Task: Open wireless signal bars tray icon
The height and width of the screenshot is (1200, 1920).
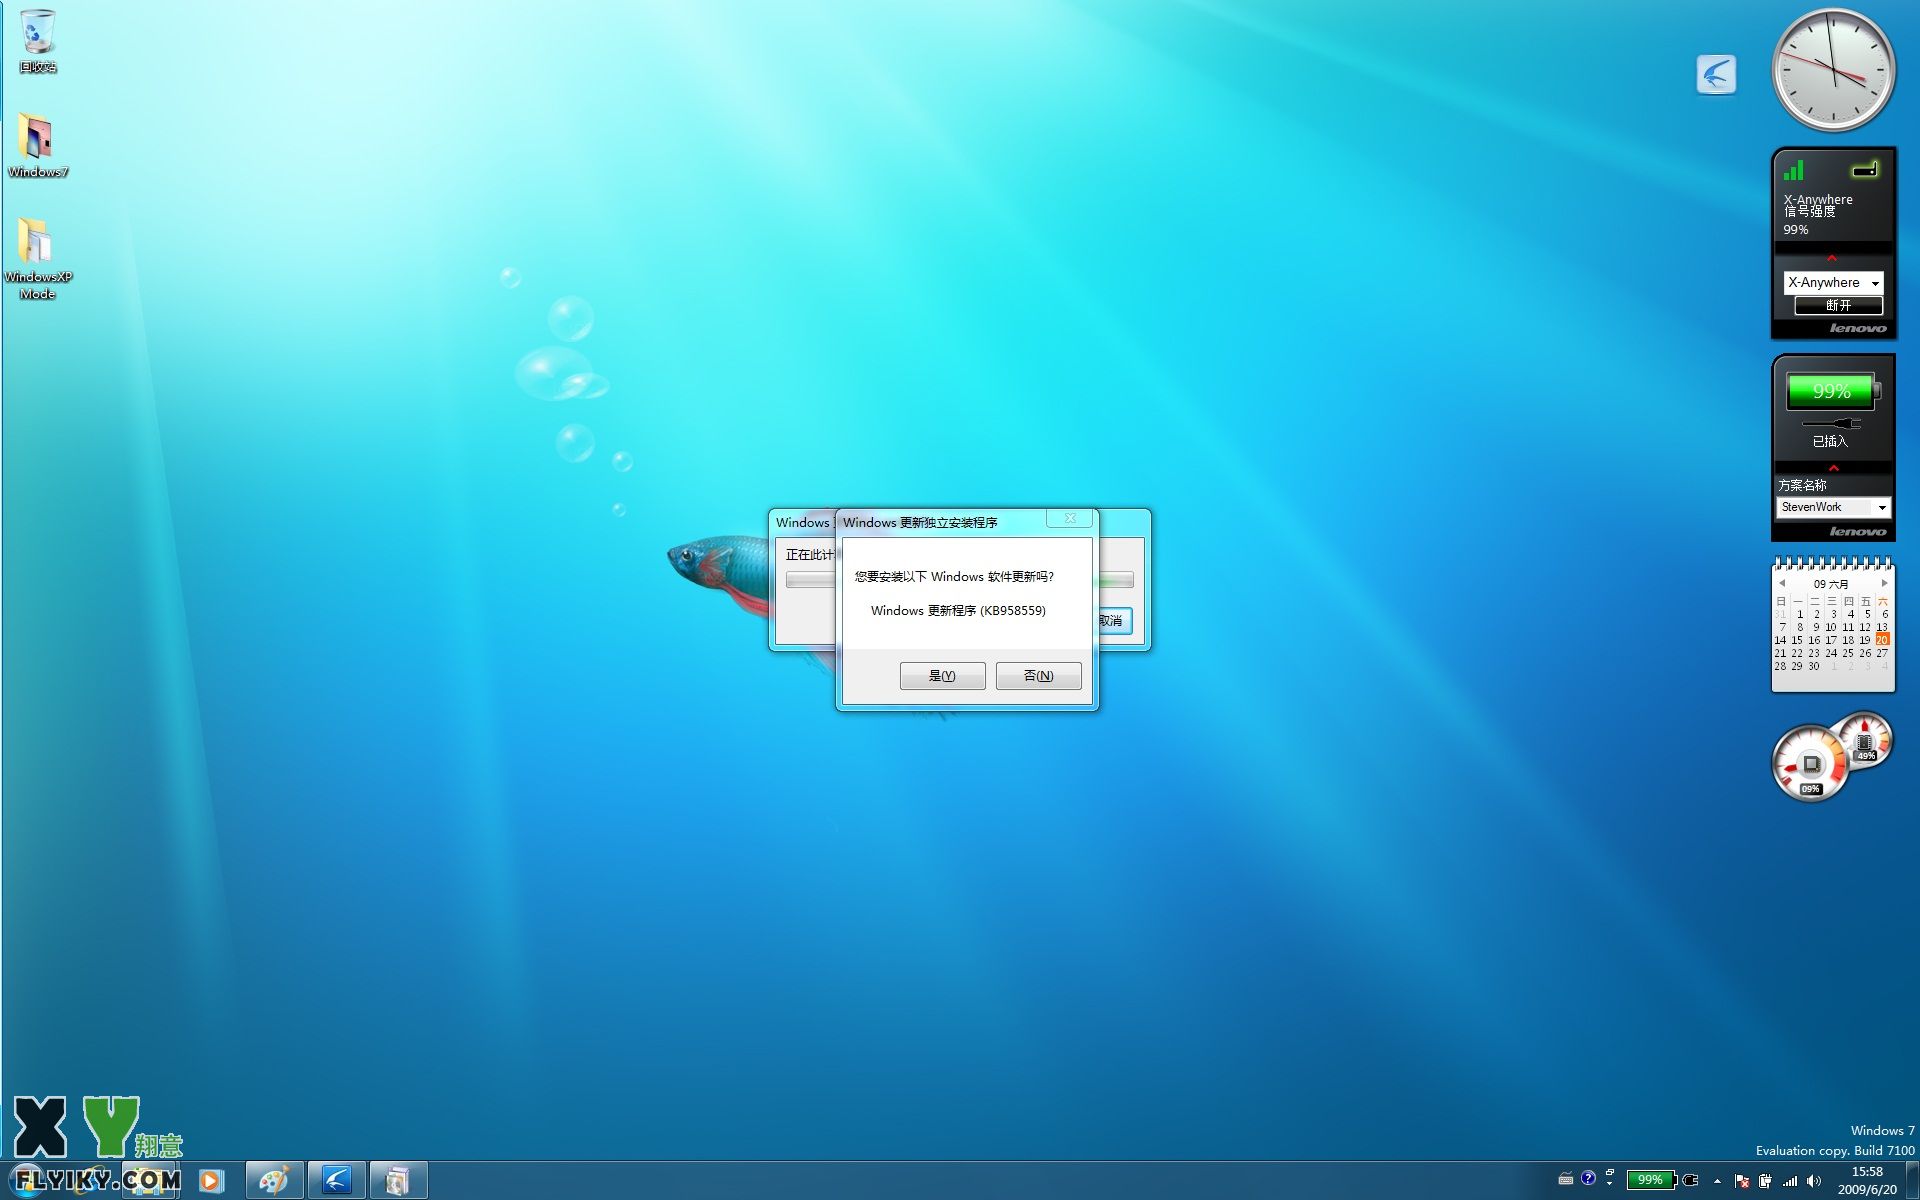Action: (x=1790, y=1181)
